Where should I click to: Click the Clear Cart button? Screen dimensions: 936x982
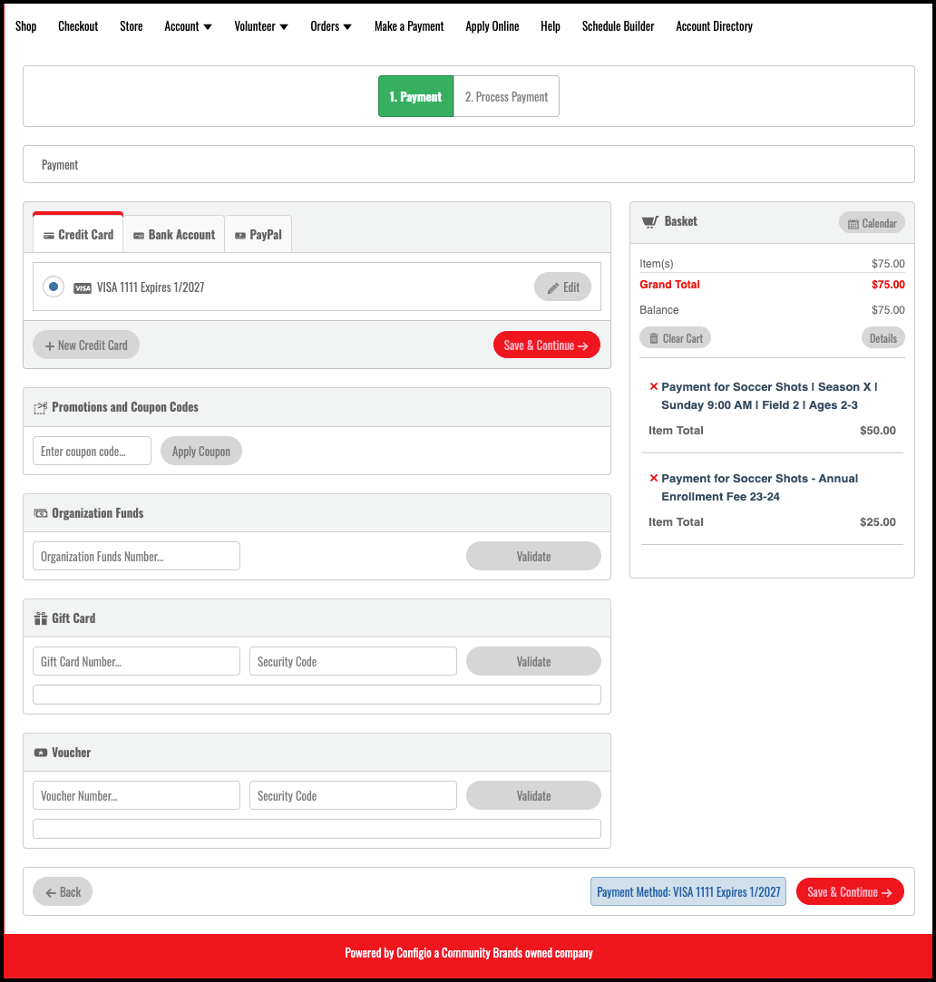[x=675, y=338]
